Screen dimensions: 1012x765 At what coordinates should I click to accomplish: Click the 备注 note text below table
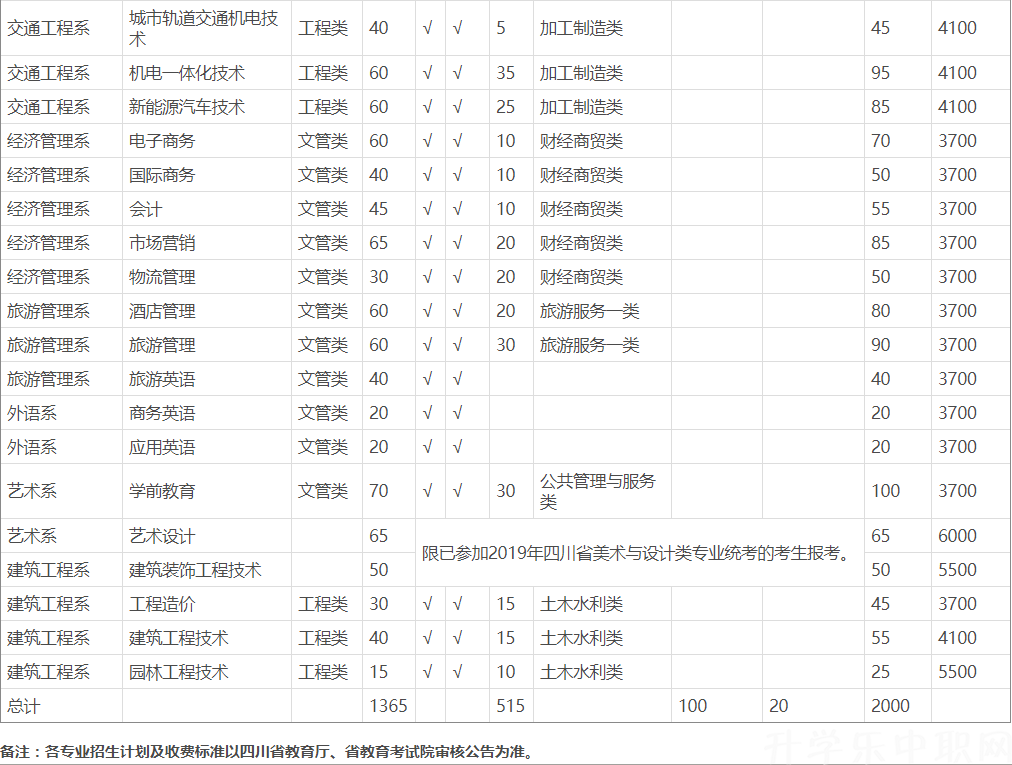pyautogui.click(x=267, y=751)
